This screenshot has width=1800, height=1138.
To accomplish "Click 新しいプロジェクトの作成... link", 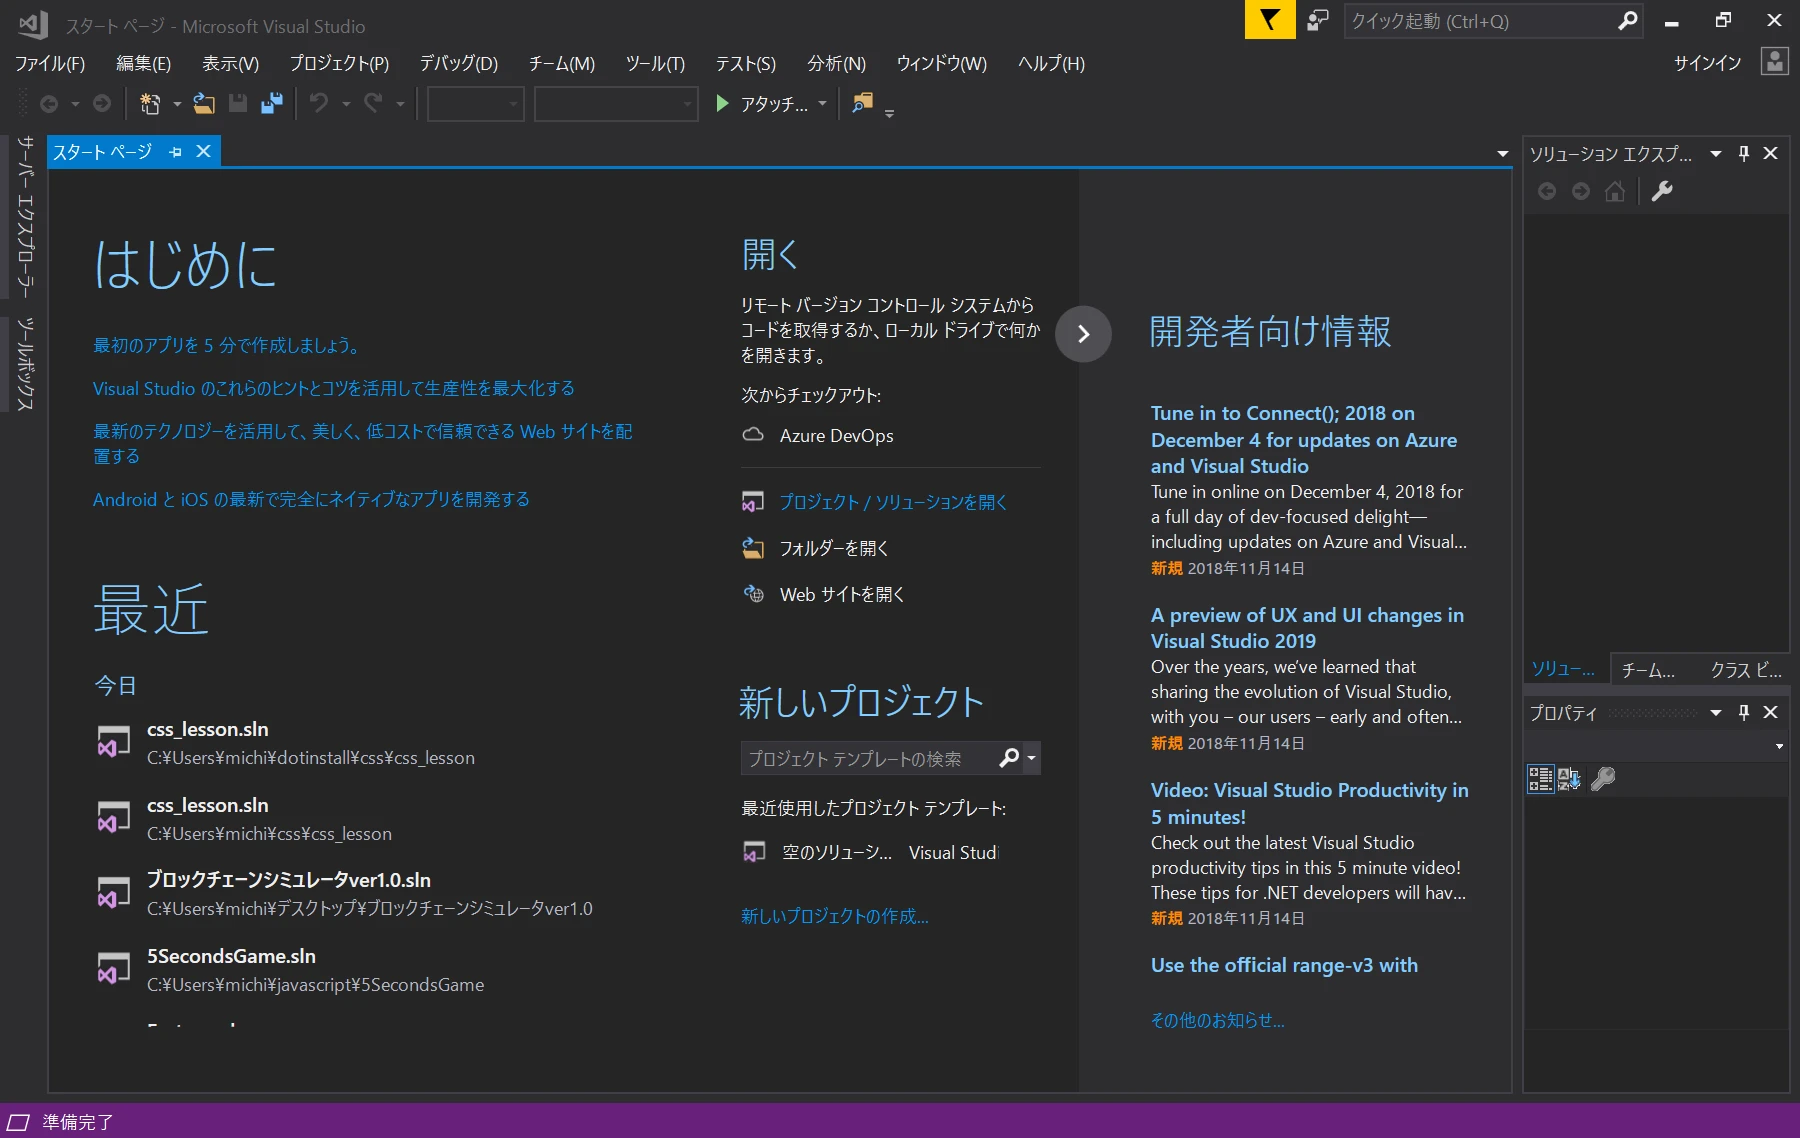I will pyautogui.click(x=834, y=916).
